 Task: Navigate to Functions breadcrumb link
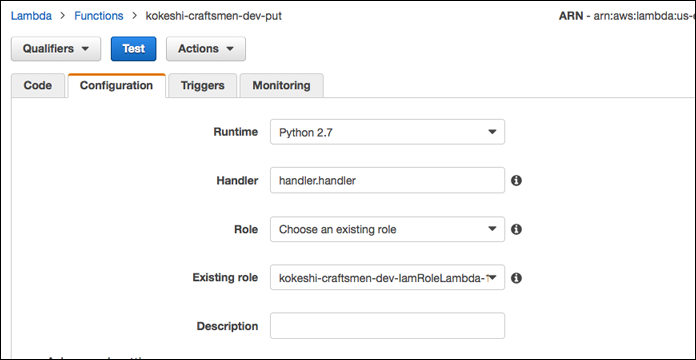coord(99,16)
